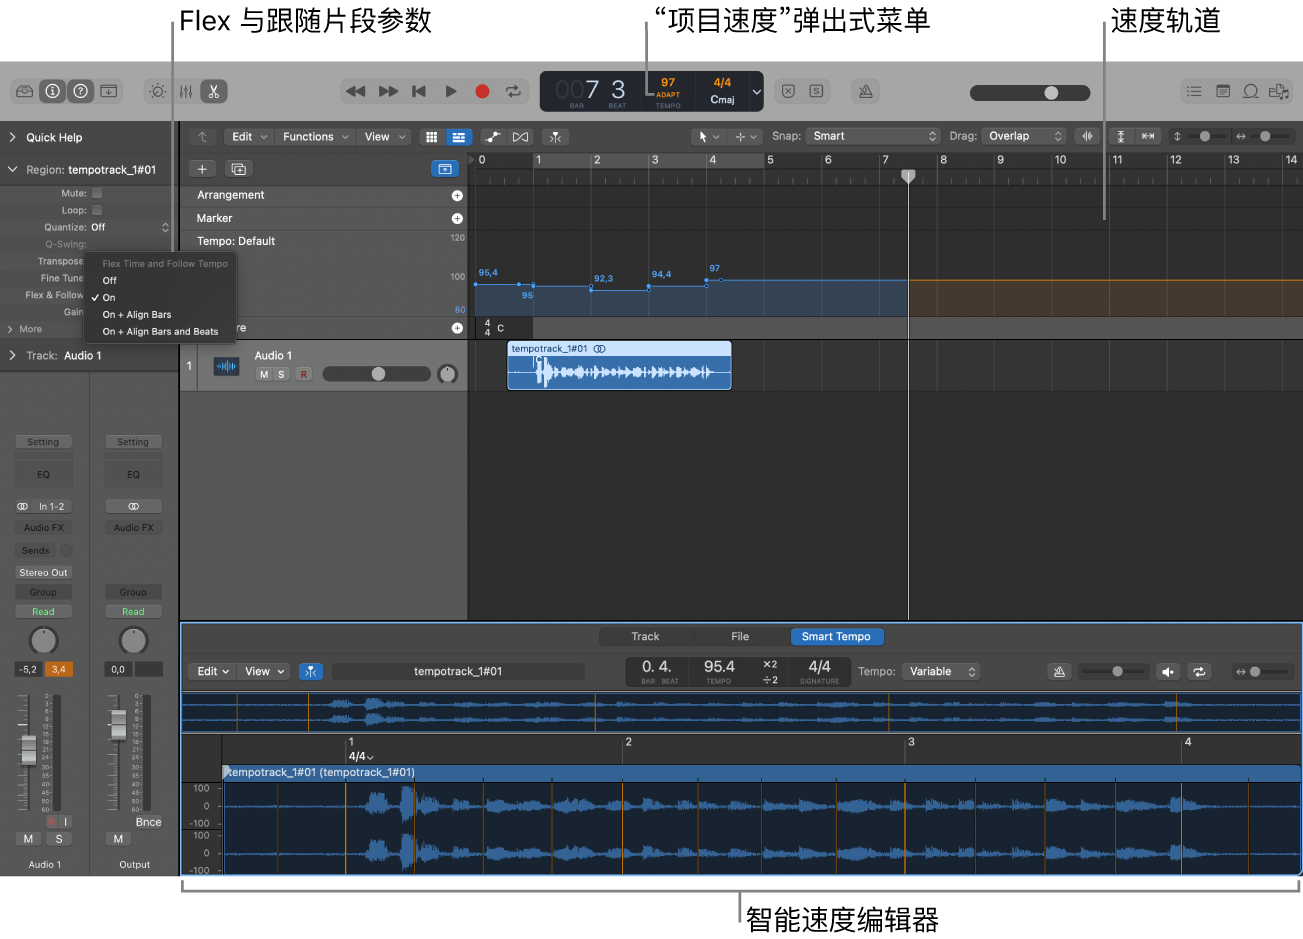Screen dimensions: 1303x939
Task: Click the Audio FX slot on Audio 1 strip
Action: (43, 528)
